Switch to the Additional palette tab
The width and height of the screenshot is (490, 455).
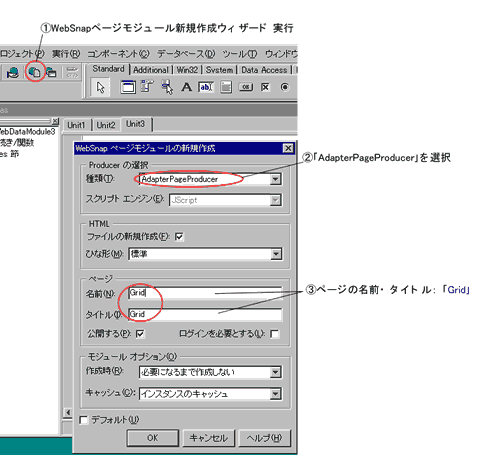click(151, 70)
